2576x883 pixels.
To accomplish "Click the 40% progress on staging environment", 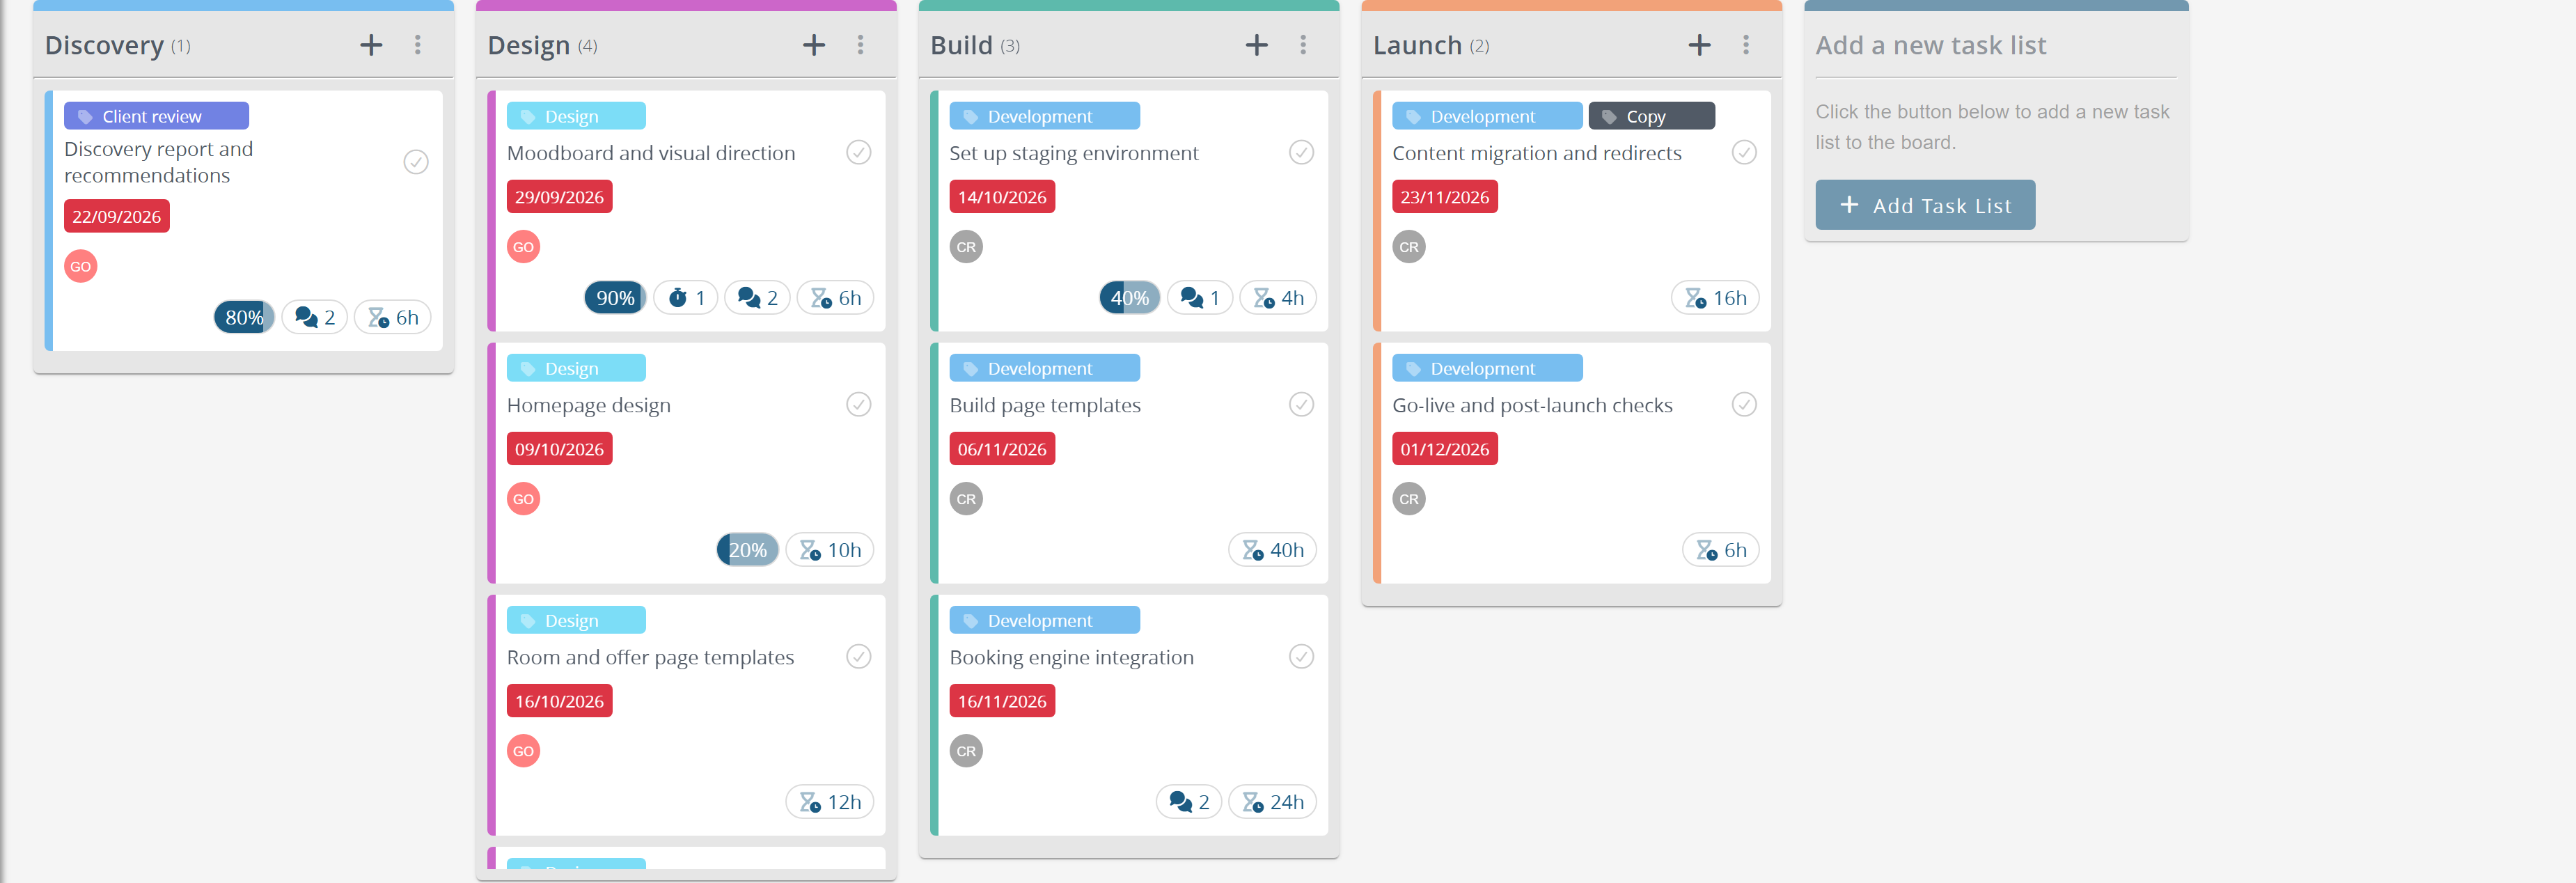I will pos(1130,297).
